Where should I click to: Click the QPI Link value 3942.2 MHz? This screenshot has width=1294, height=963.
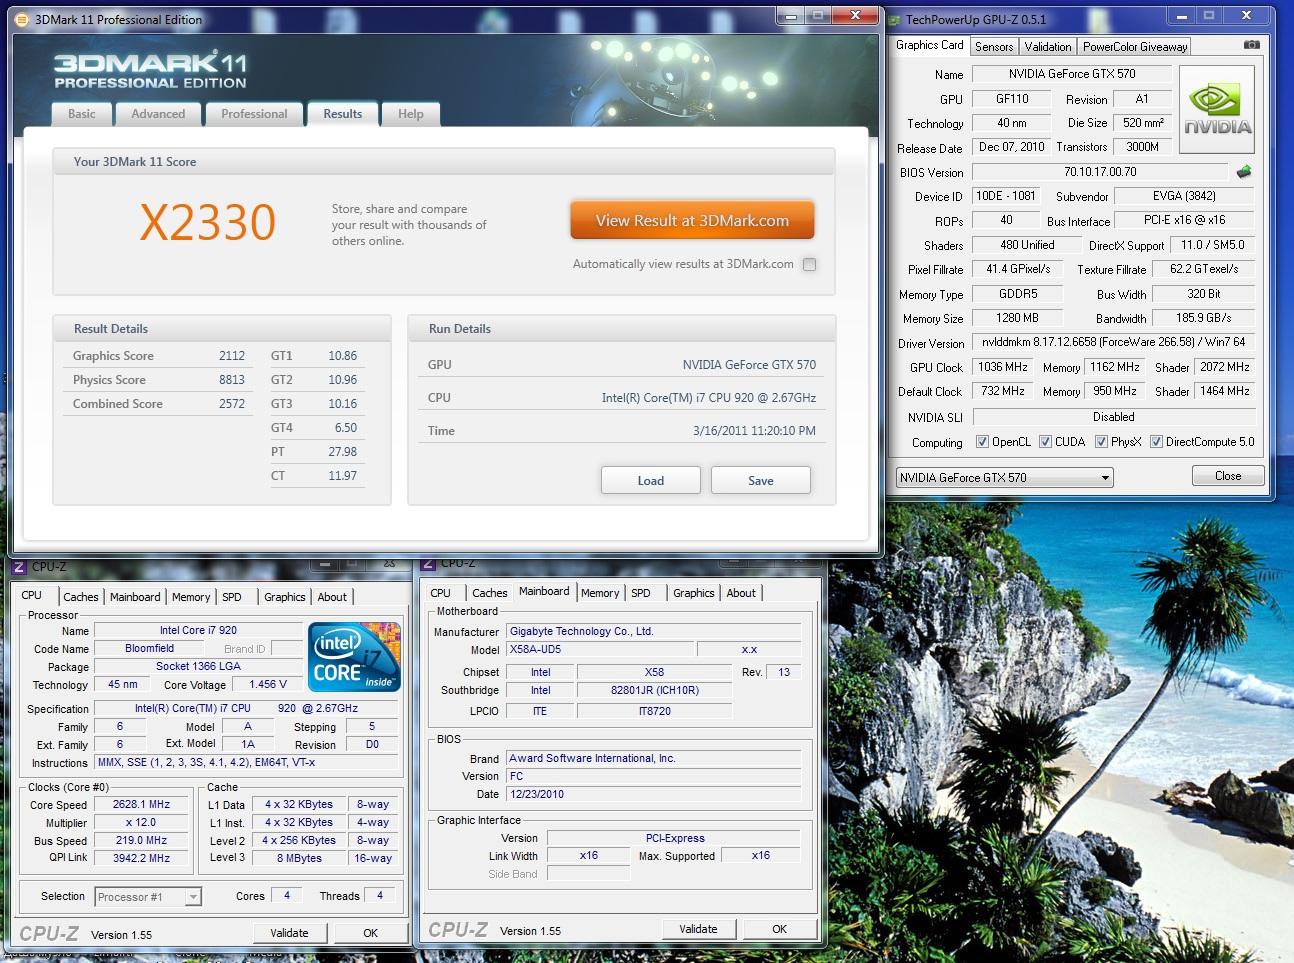coord(142,858)
